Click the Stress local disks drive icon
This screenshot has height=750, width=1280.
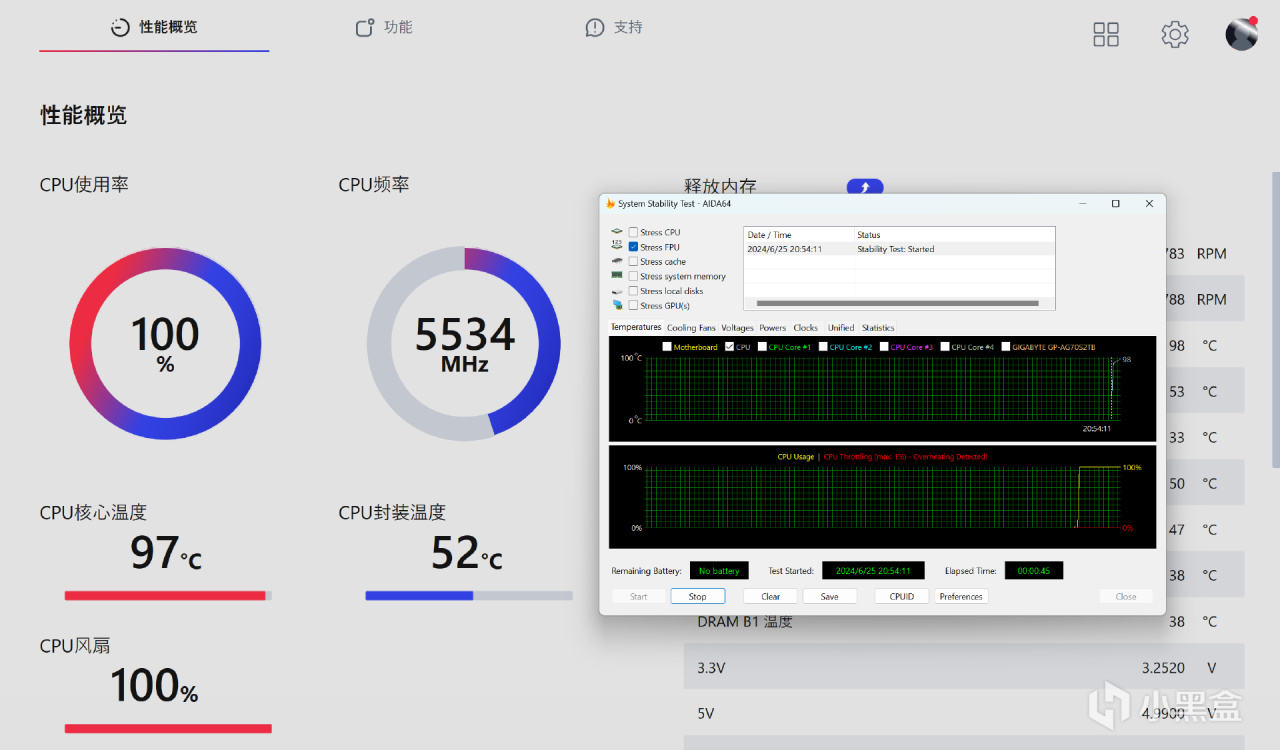(617, 291)
